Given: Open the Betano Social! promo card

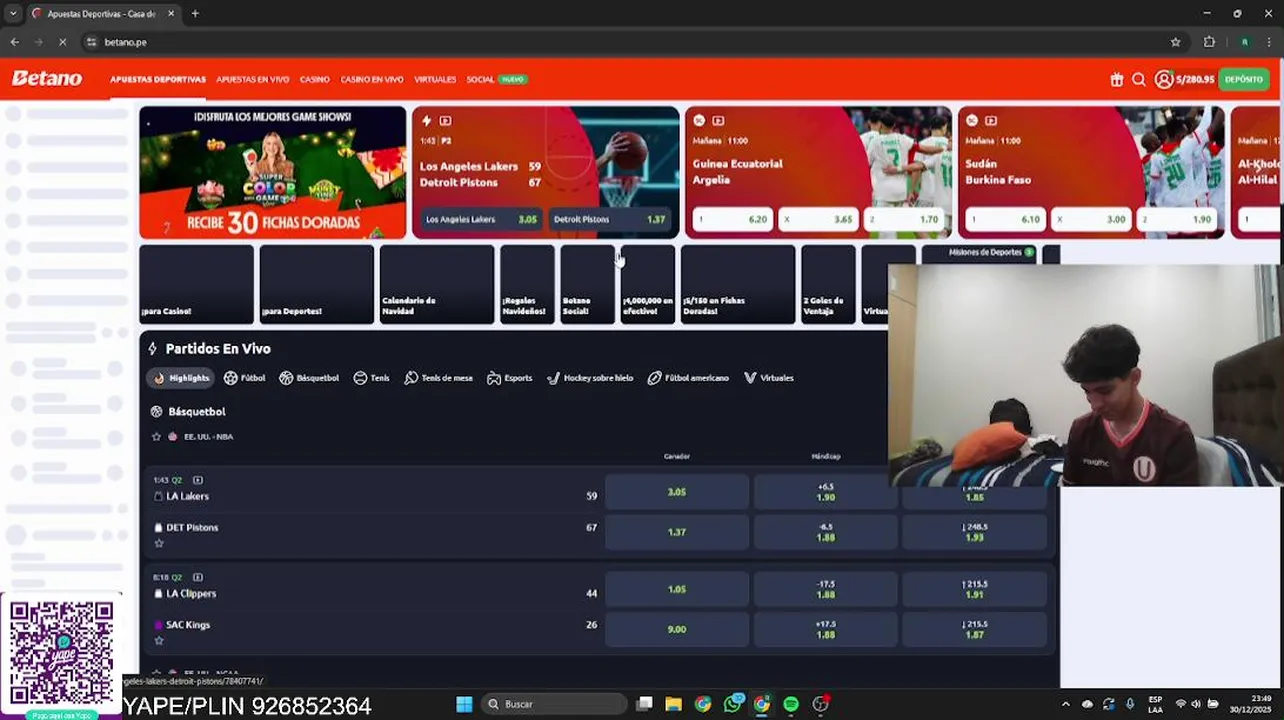Looking at the screenshot, I should [x=587, y=284].
